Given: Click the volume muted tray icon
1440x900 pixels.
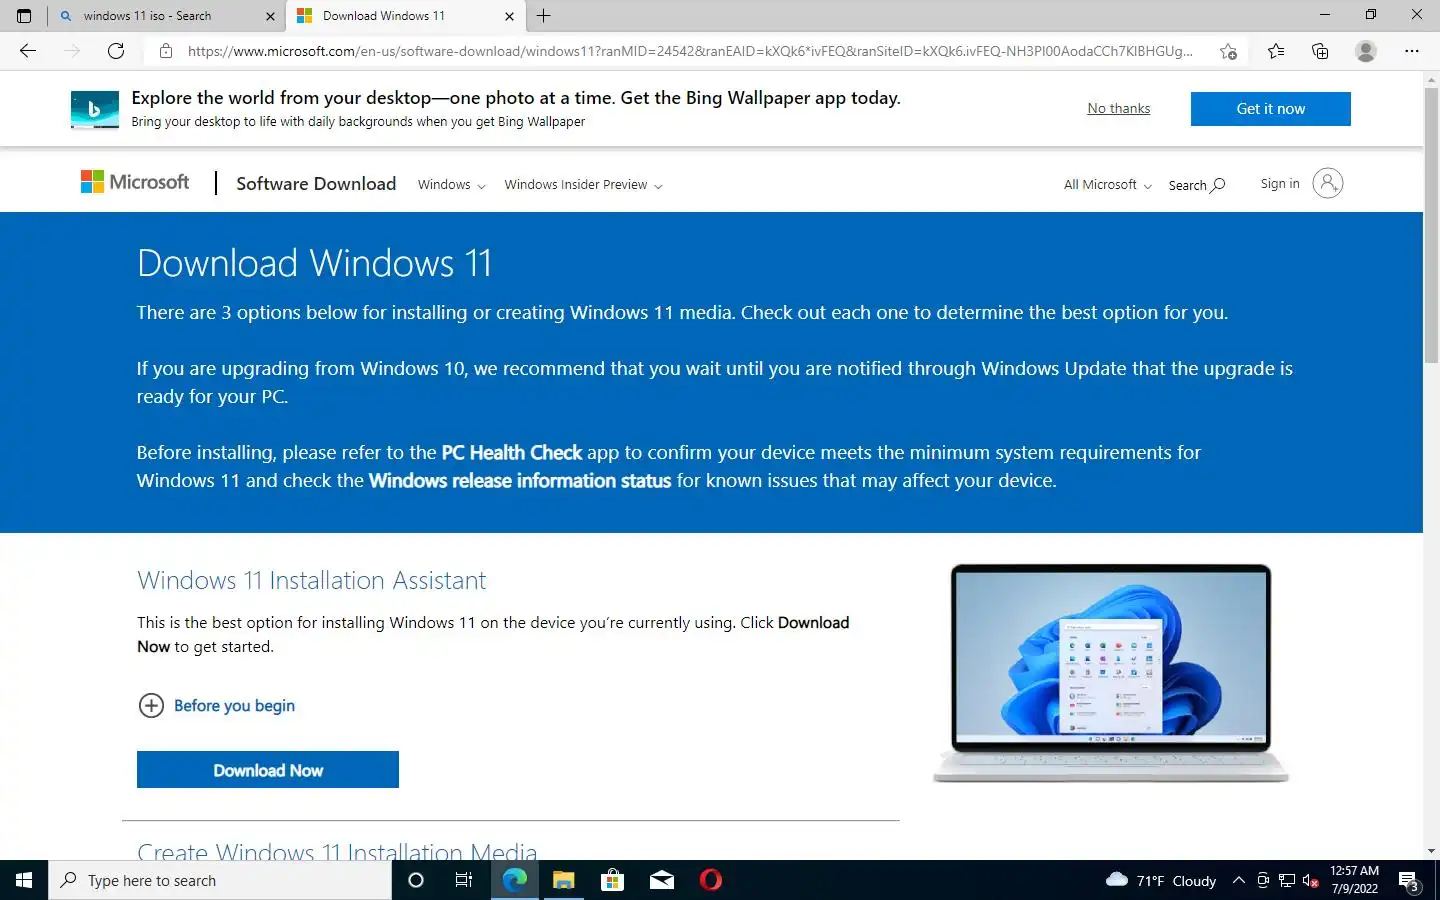Looking at the screenshot, I should pyautogui.click(x=1310, y=880).
